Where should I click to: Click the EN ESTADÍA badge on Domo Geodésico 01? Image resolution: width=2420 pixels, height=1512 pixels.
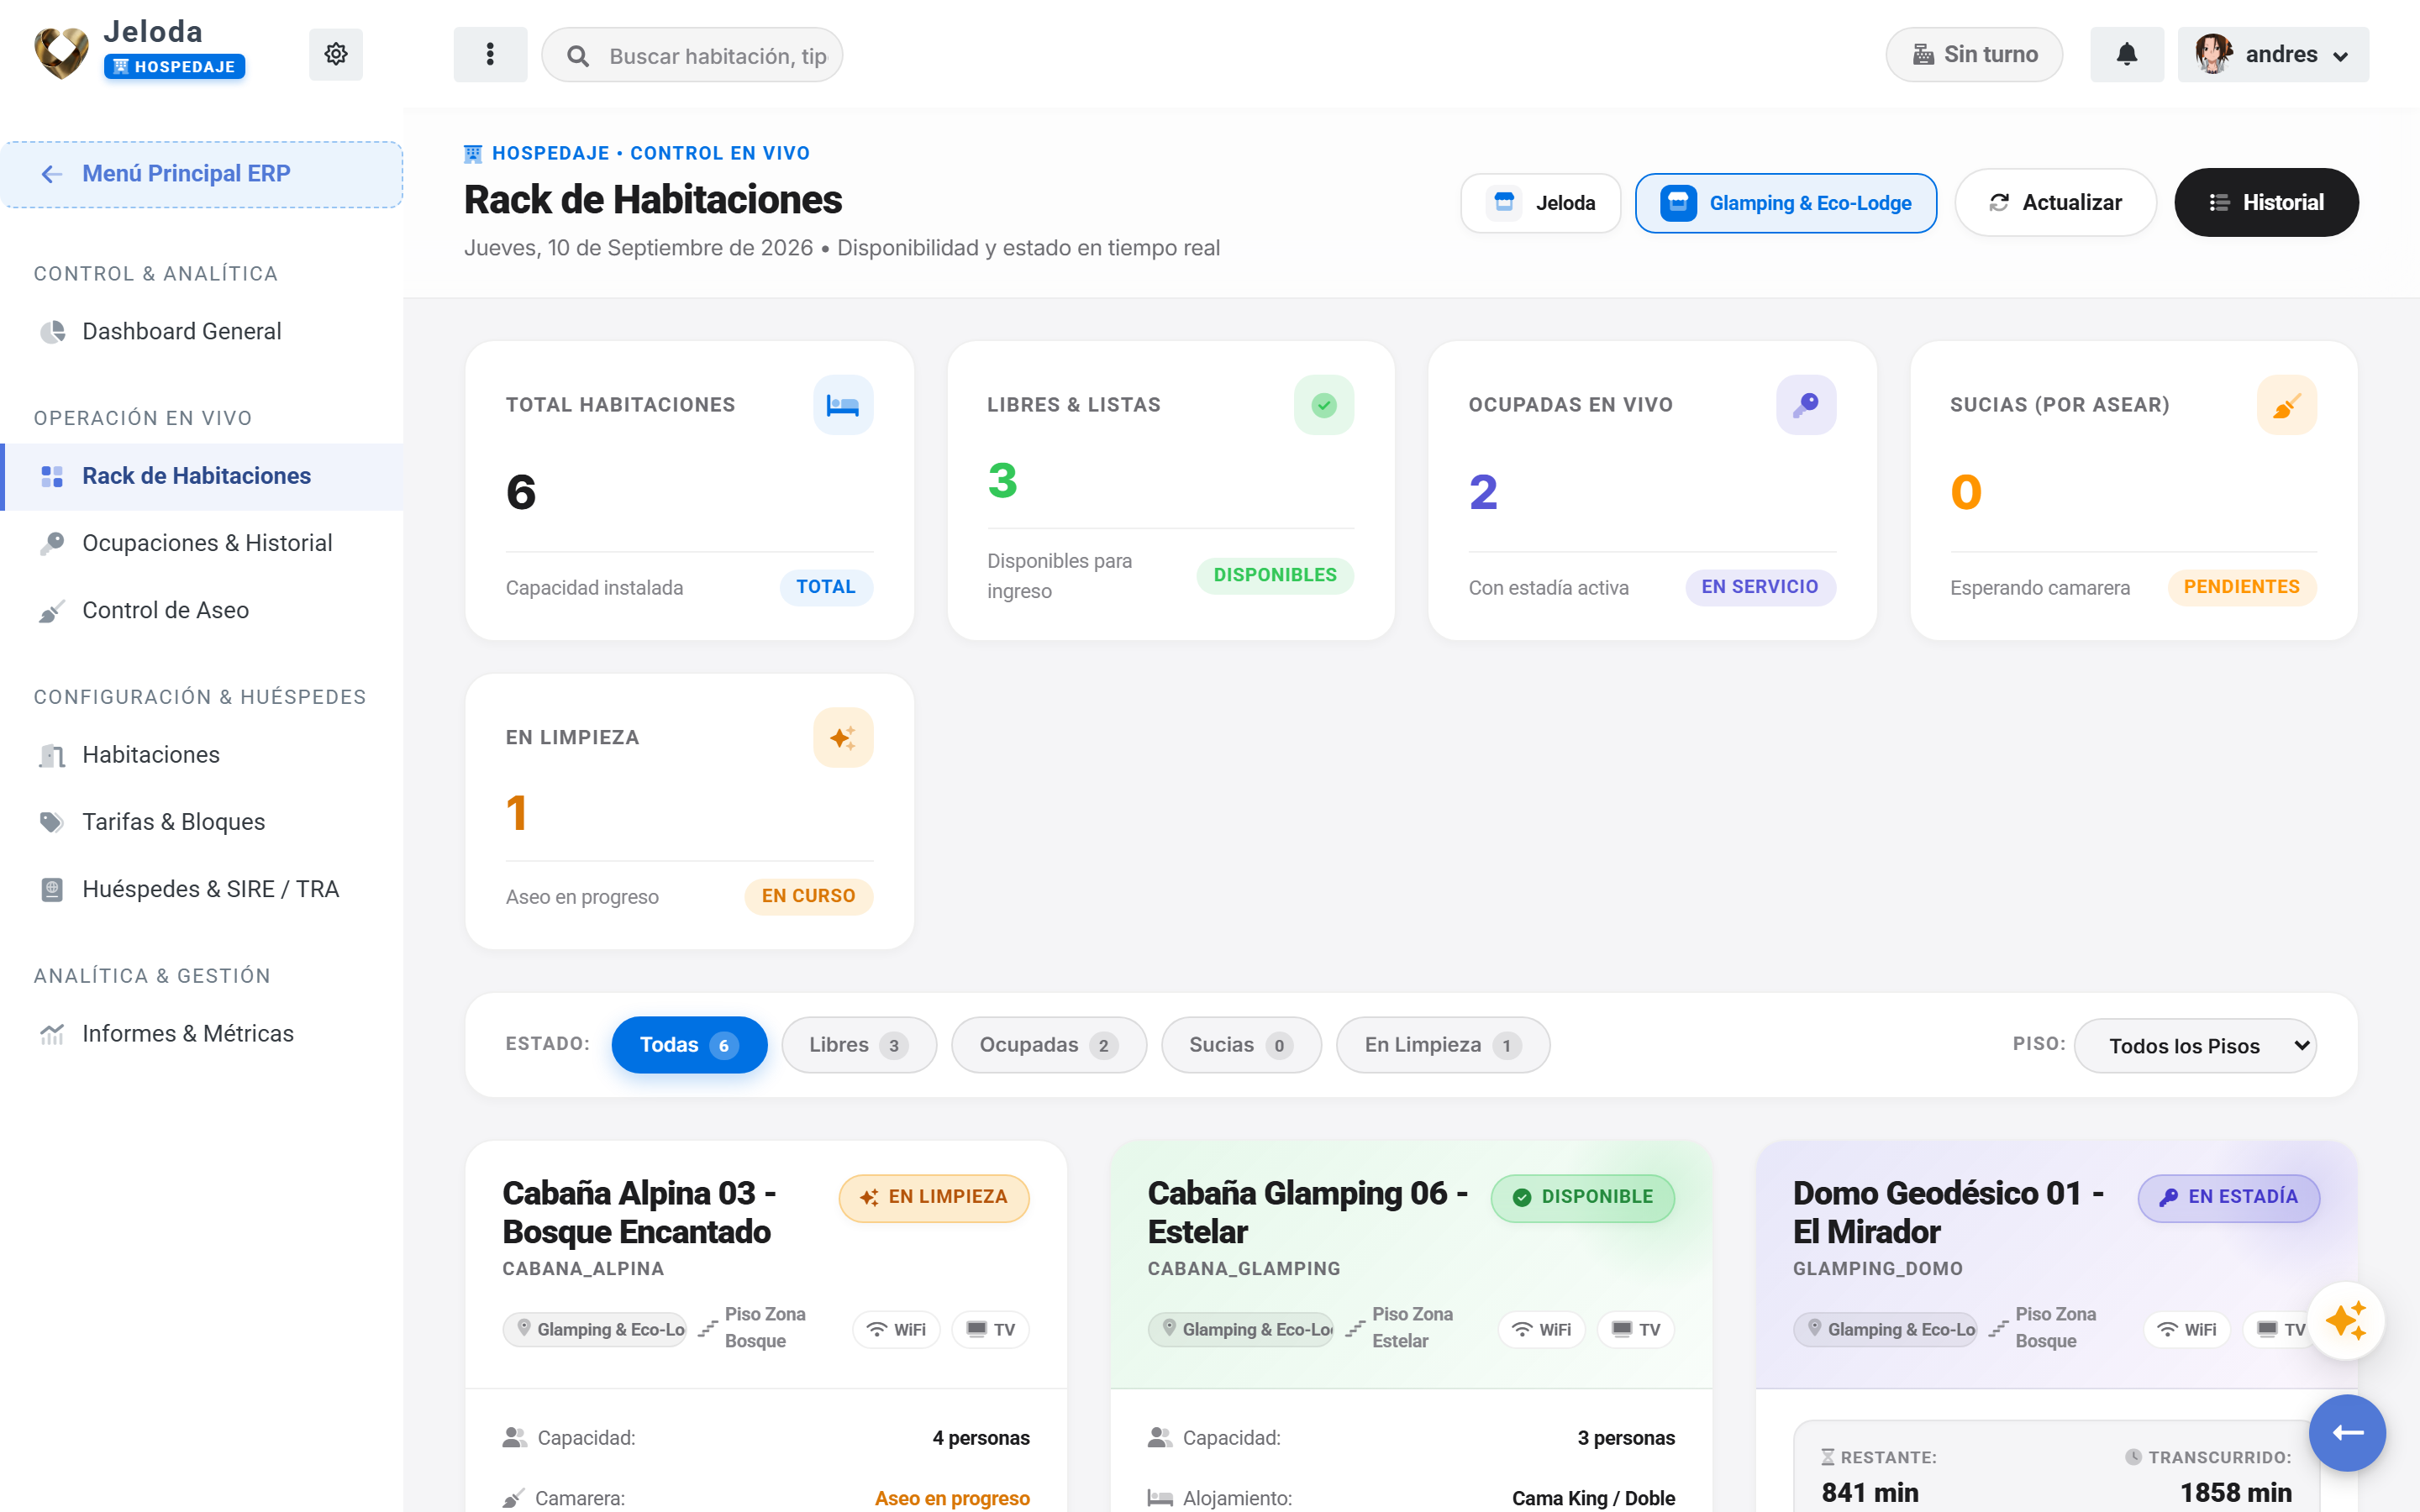tap(2229, 1197)
